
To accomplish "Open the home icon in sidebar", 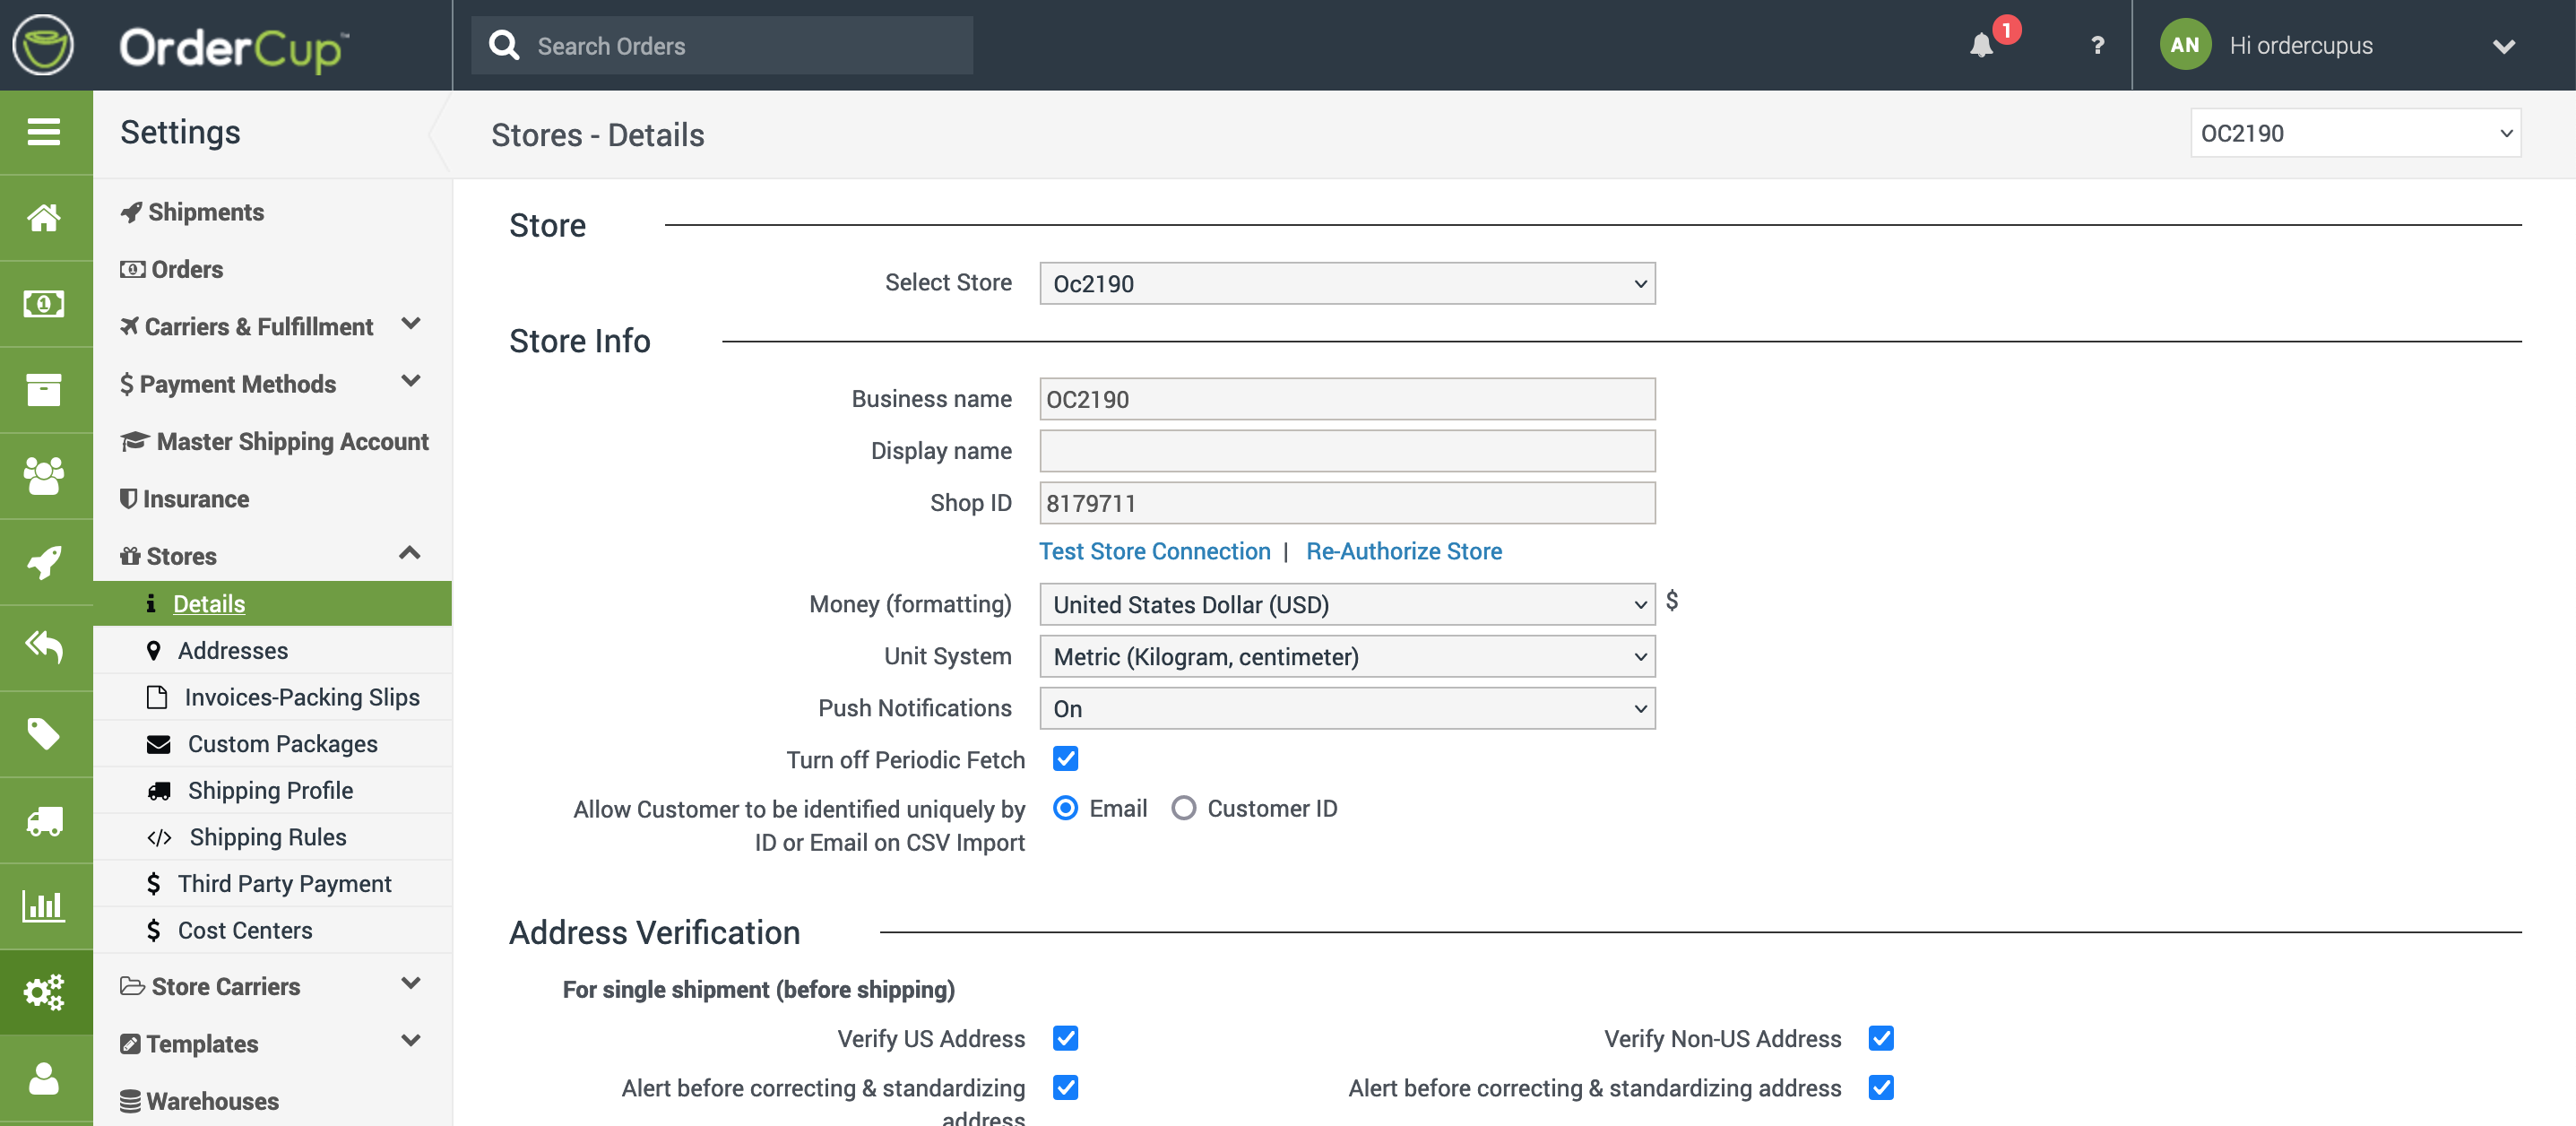I will [x=44, y=217].
